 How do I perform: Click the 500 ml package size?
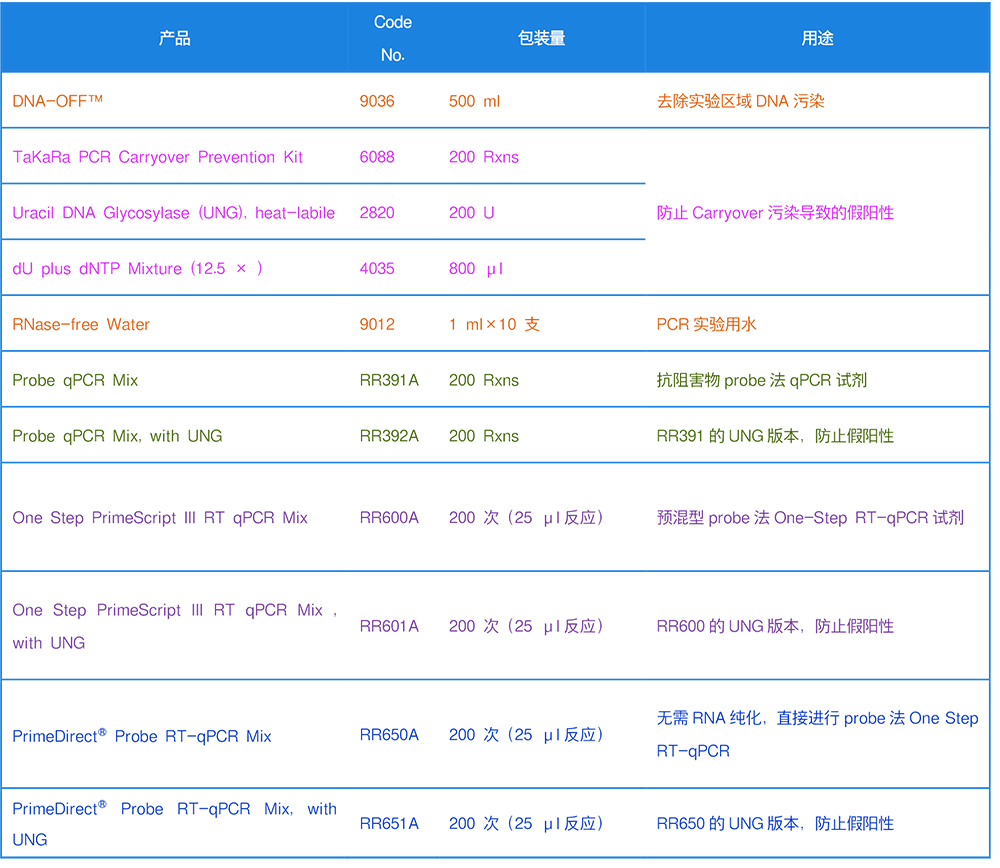(474, 101)
